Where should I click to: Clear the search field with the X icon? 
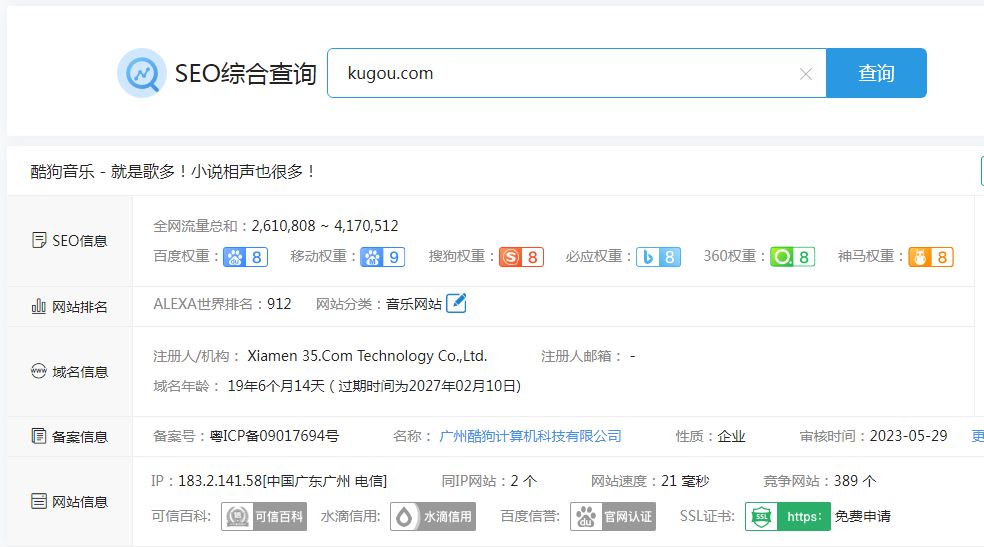pos(806,74)
